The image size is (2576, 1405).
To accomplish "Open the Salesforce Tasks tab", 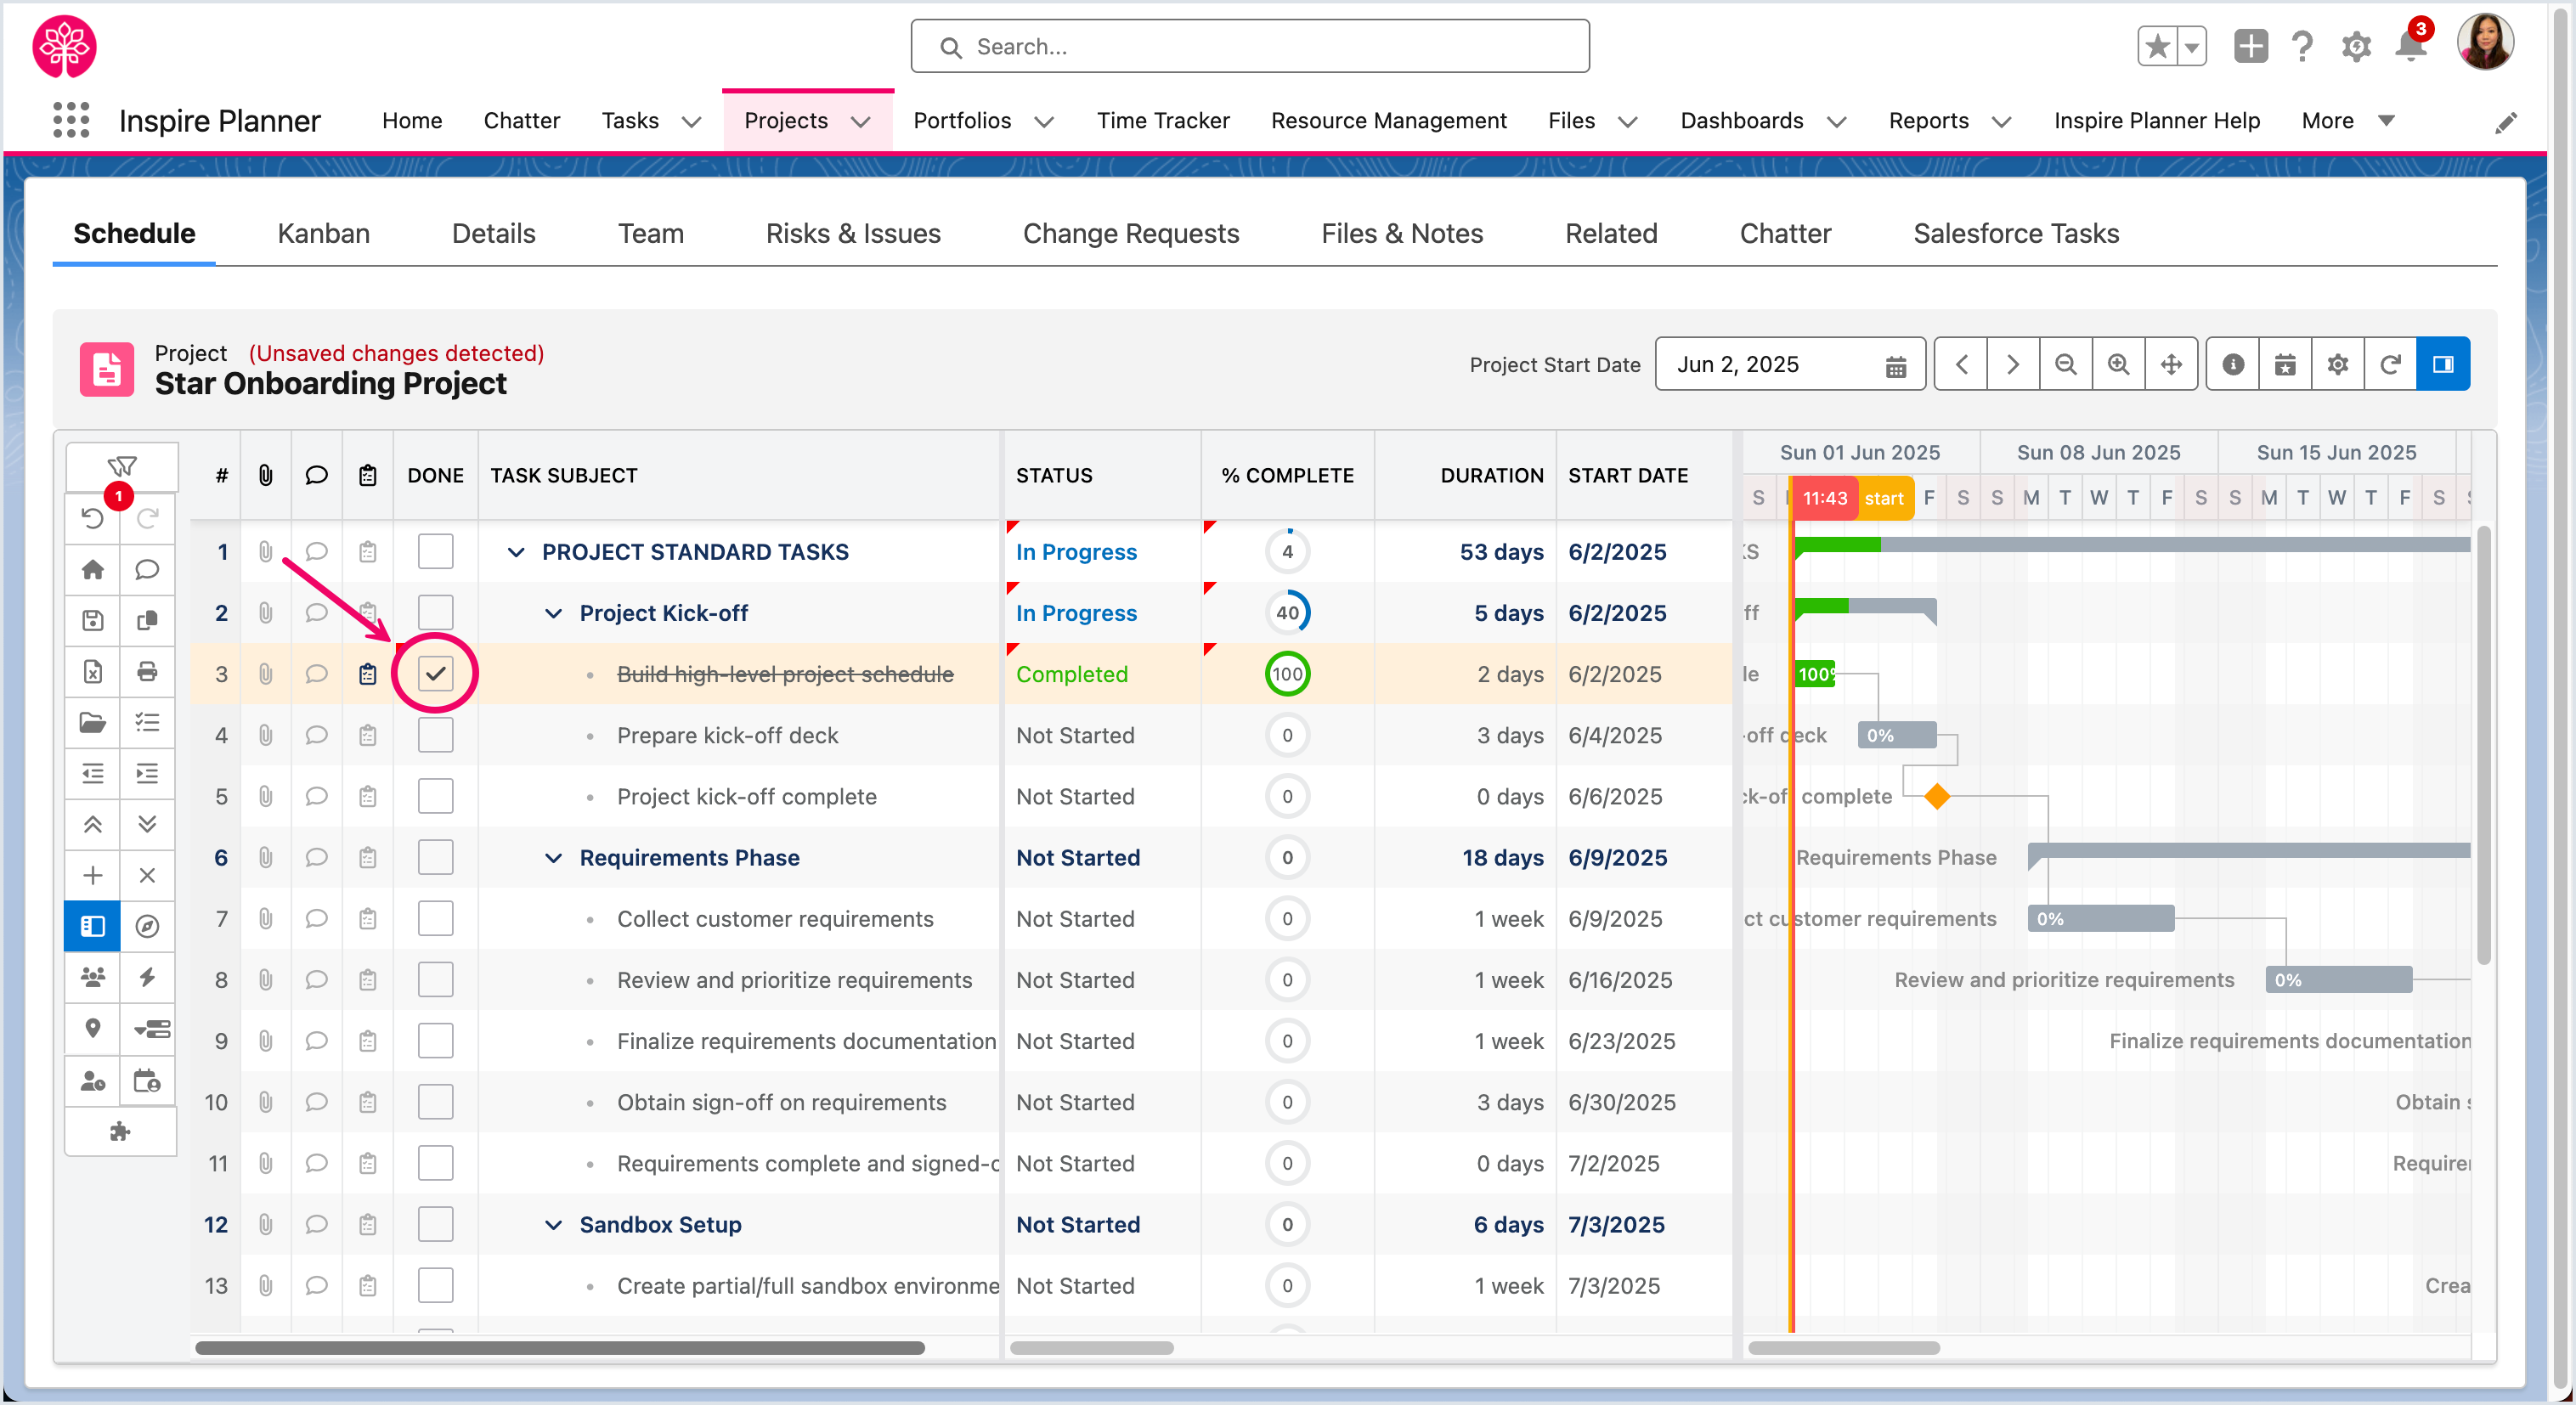I will (2016, 233).
